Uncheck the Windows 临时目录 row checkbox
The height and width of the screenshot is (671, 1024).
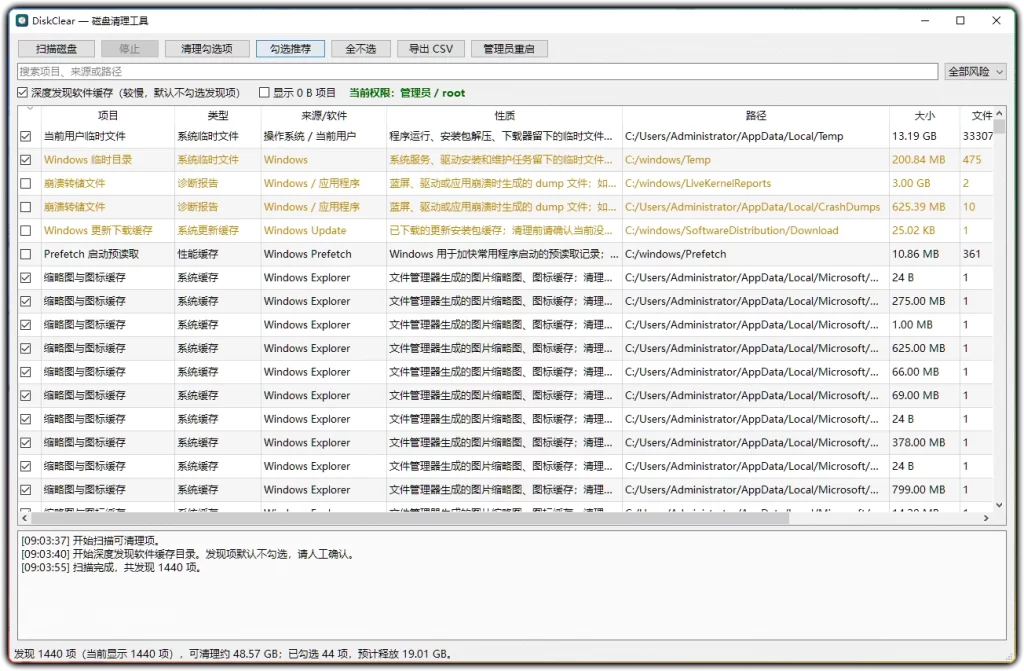click(x=25, y=160)
